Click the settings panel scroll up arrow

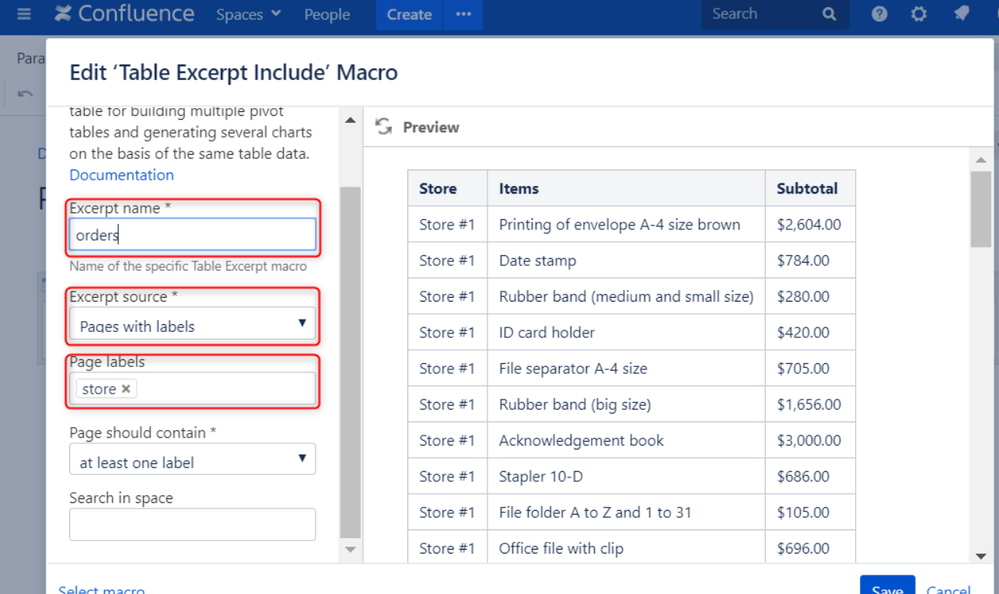coord(350,120)
